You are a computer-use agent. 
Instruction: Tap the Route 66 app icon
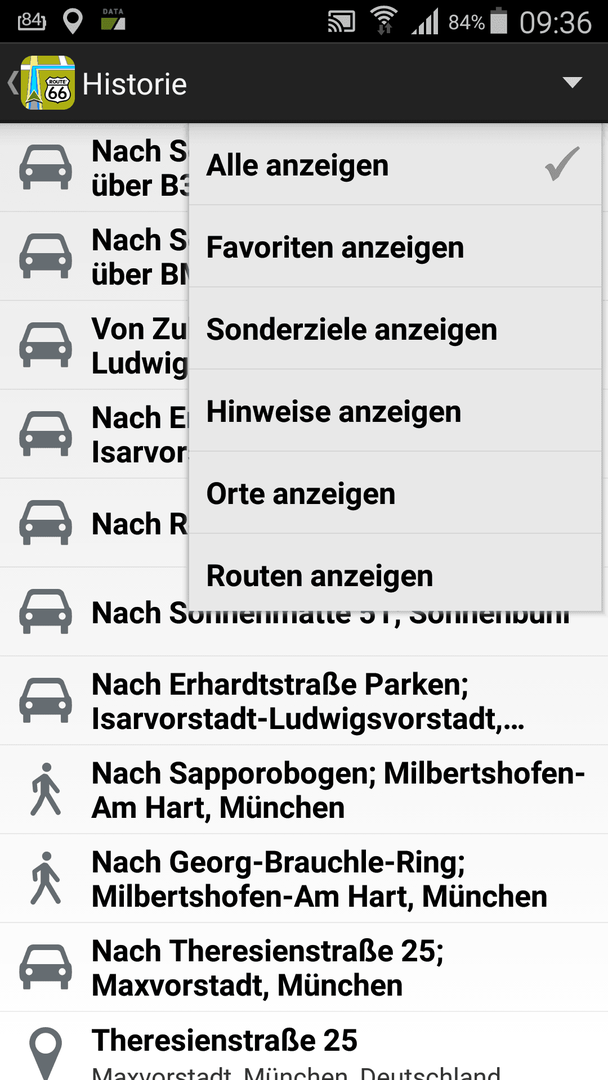(x=48, y=83)
